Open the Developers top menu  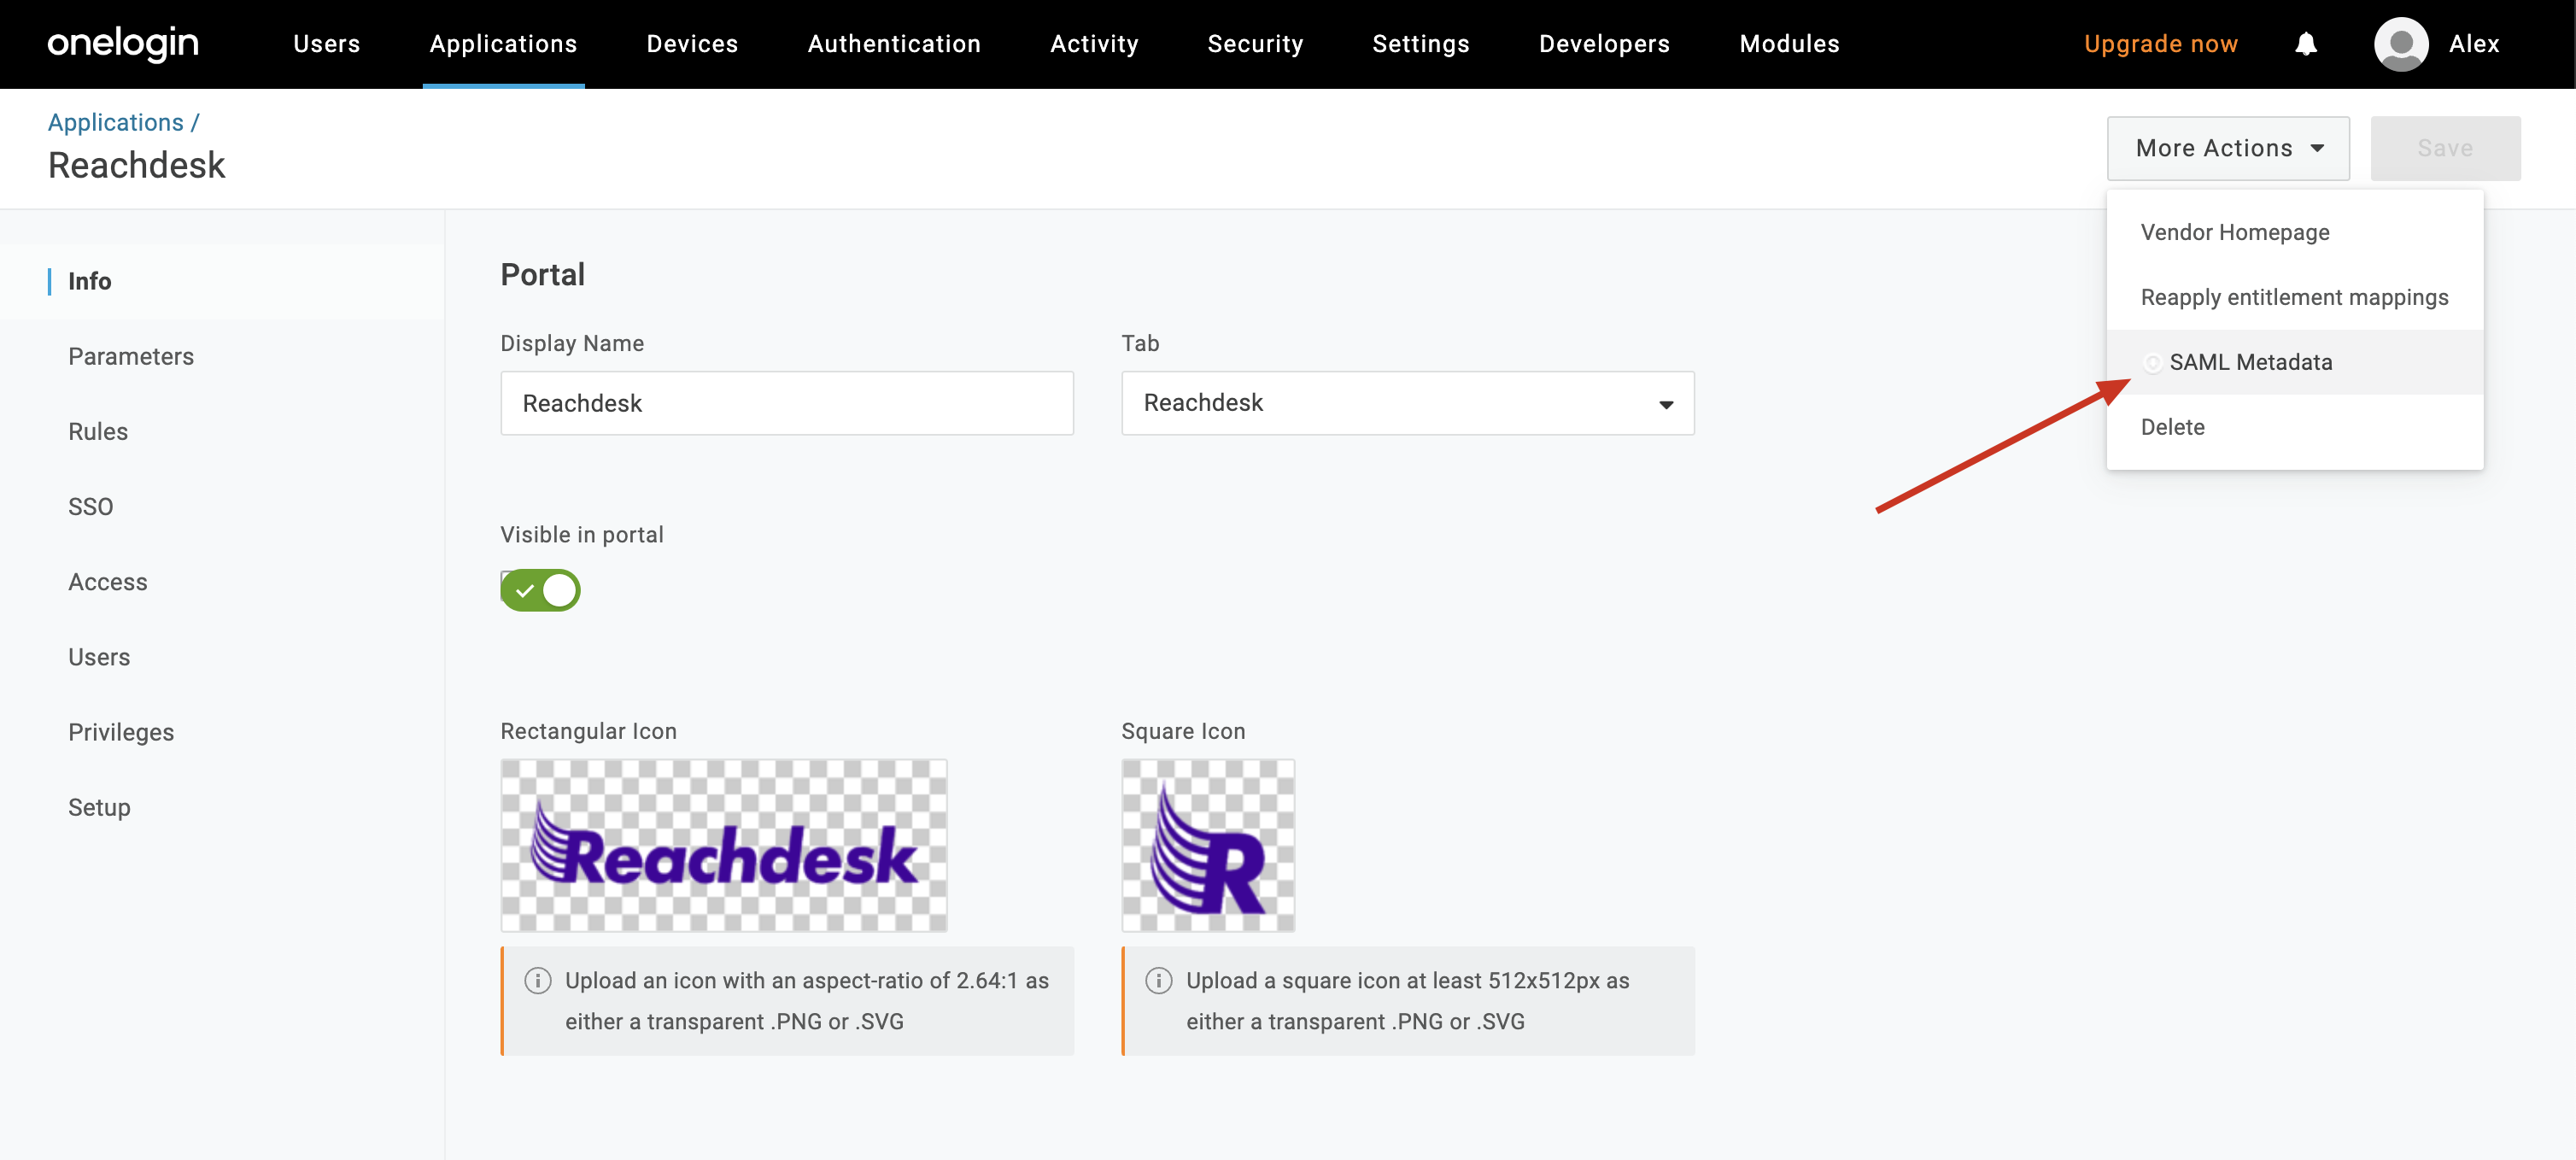[x=1604, y=44]
